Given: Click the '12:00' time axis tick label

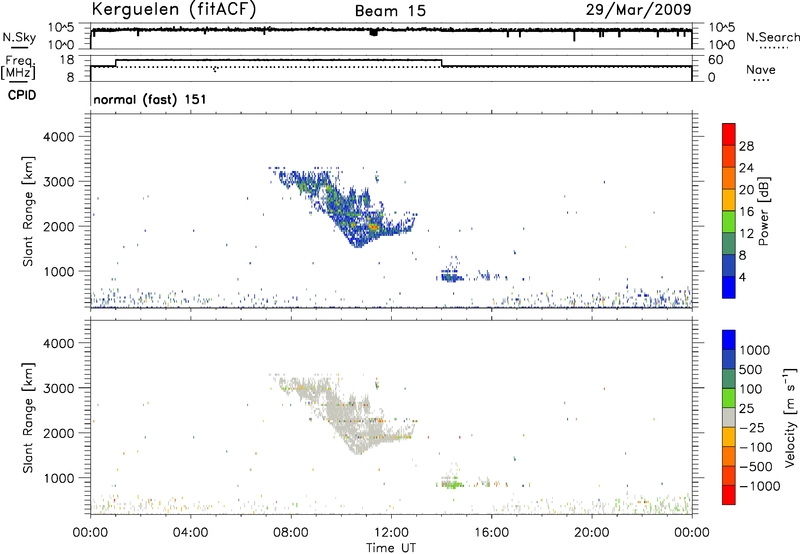Looking at the screenshot, I should [x=391, y=533].
